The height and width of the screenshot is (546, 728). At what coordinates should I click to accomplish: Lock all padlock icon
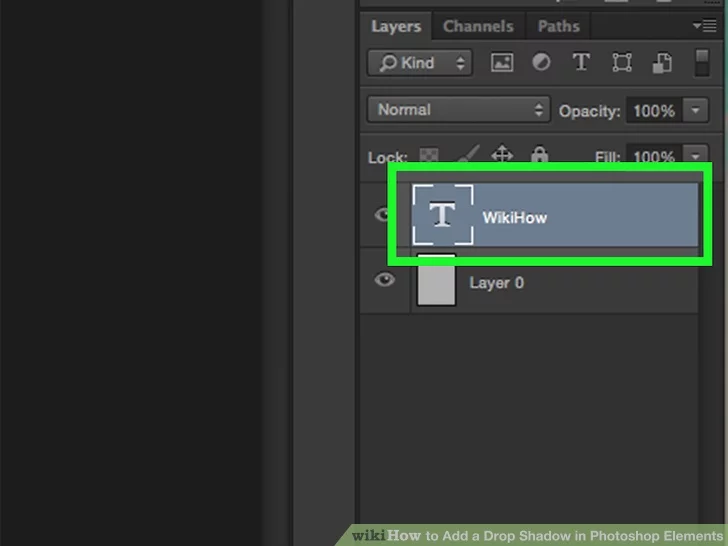[540, 153]
